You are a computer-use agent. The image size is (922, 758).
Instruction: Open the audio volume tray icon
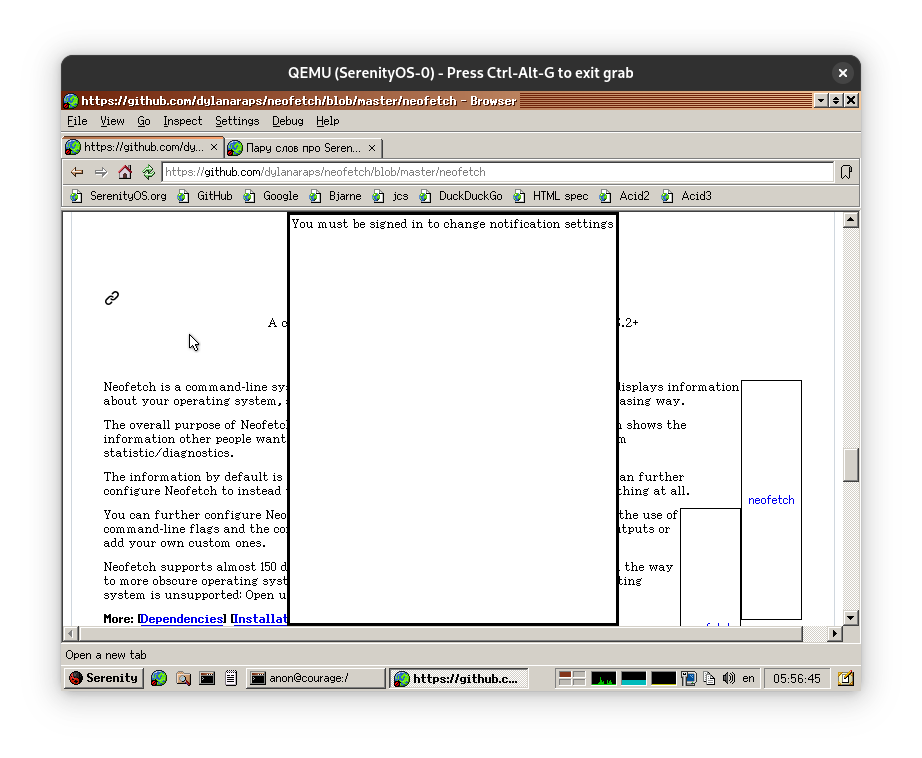coord(729,678)
